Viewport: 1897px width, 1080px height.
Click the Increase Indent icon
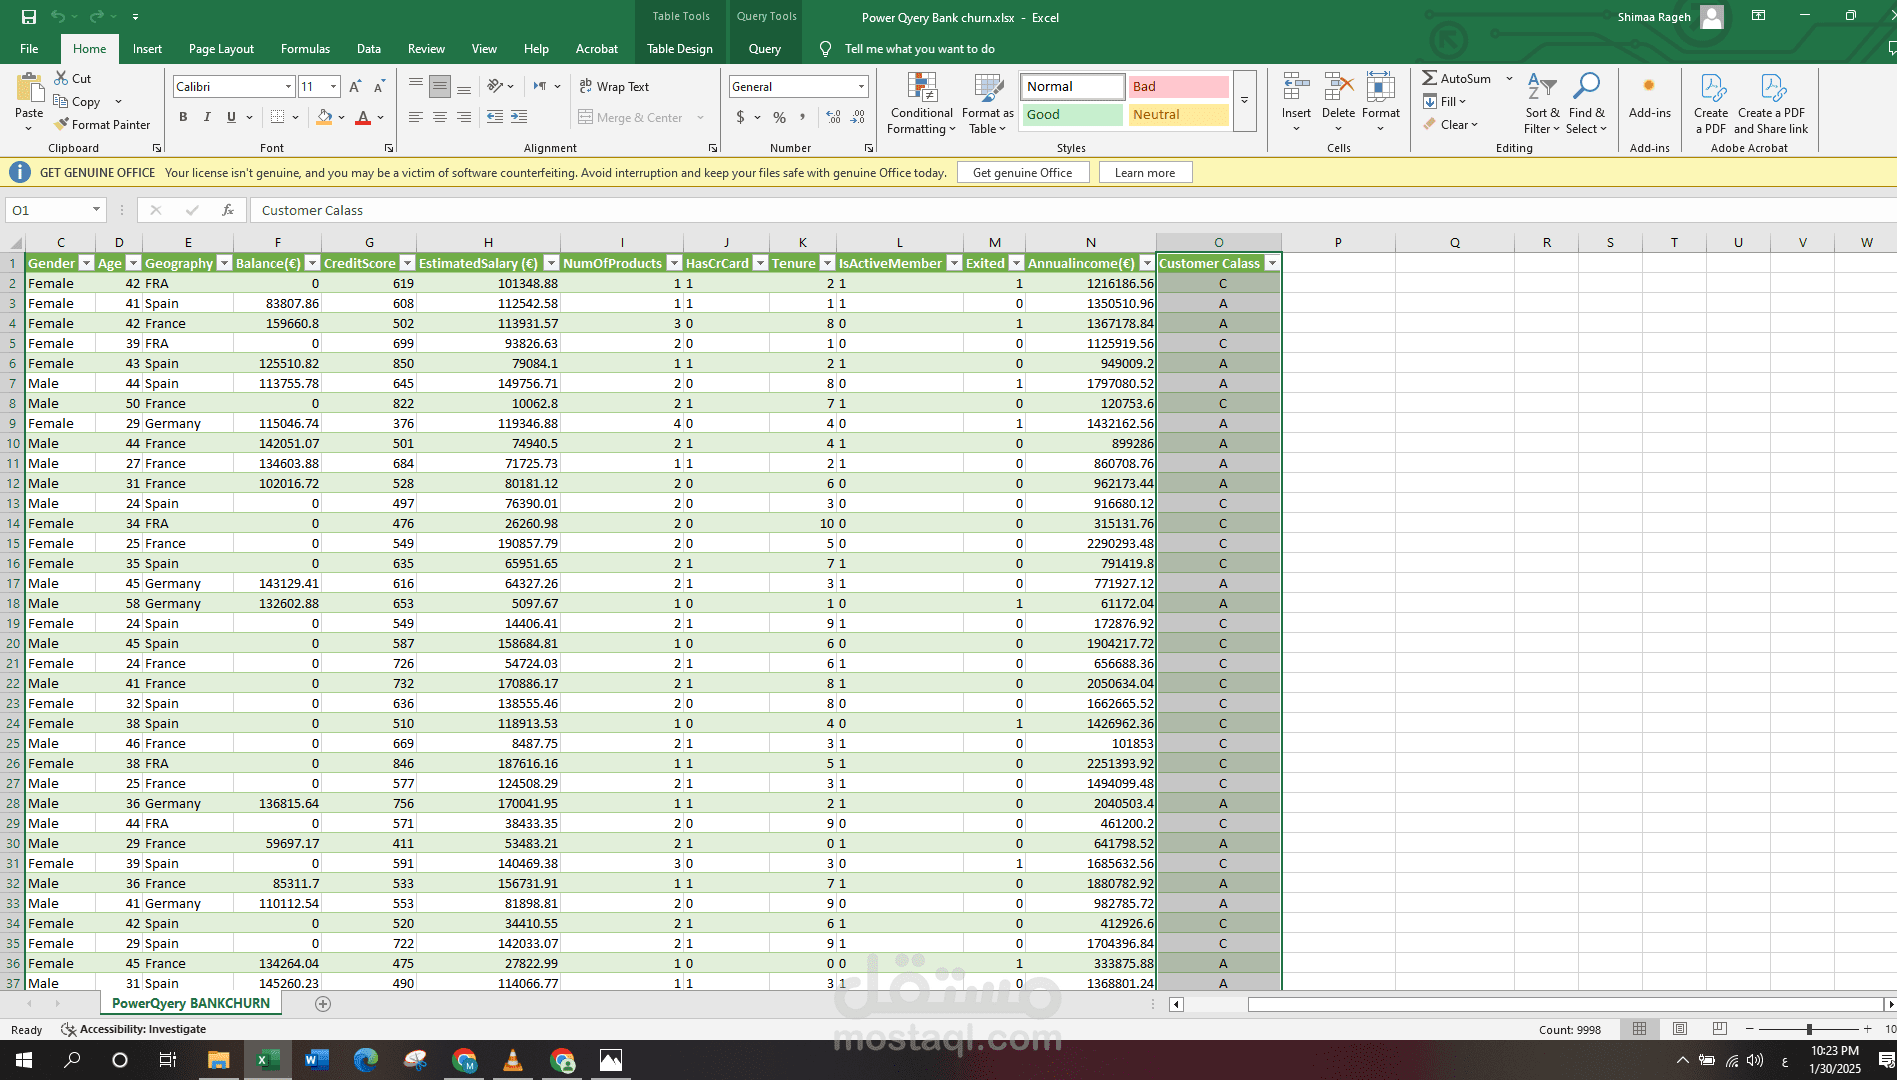[519, 117]
